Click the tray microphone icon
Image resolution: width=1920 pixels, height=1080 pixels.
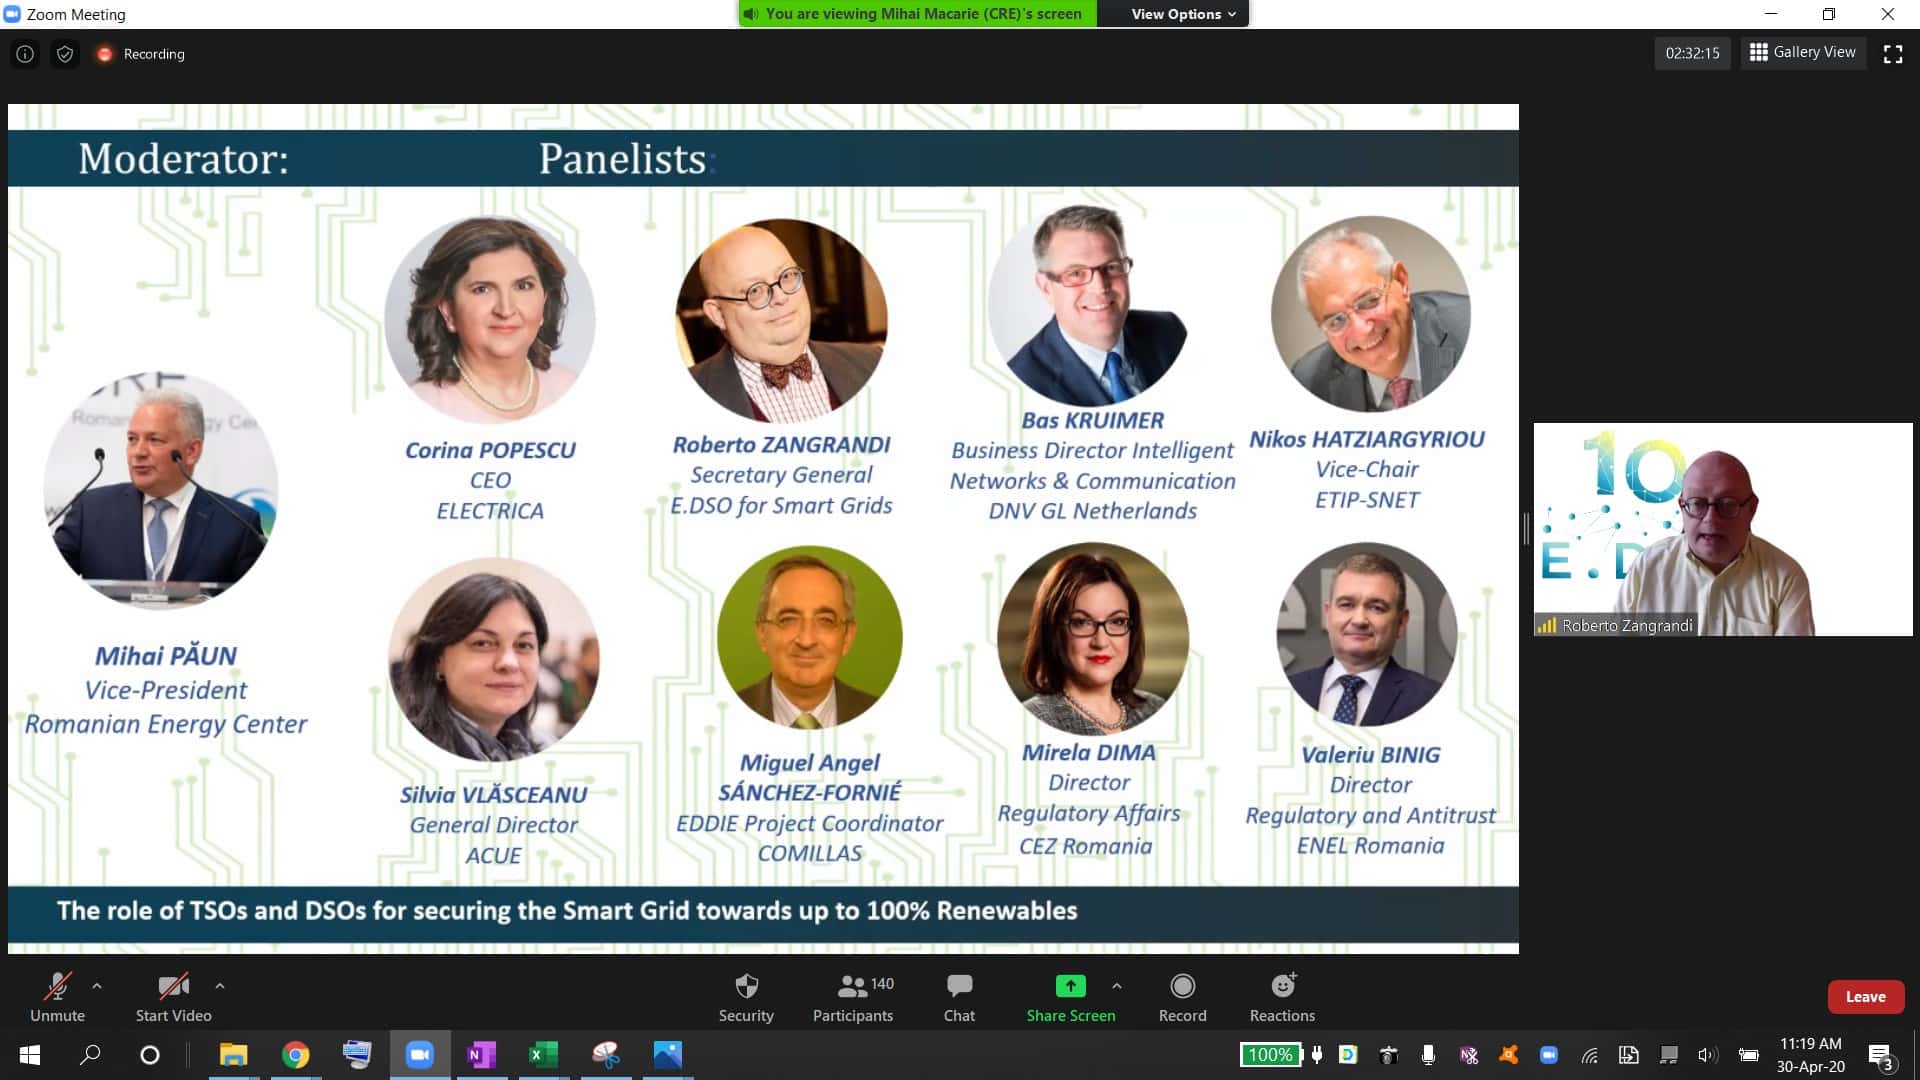(1428, 1055)
